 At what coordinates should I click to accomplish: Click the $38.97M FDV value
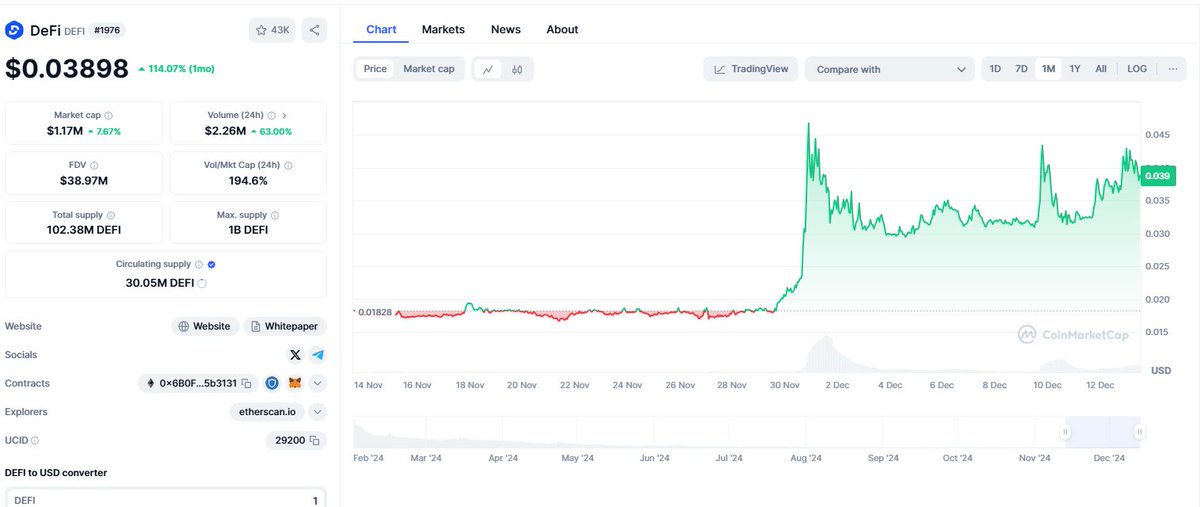84,181
